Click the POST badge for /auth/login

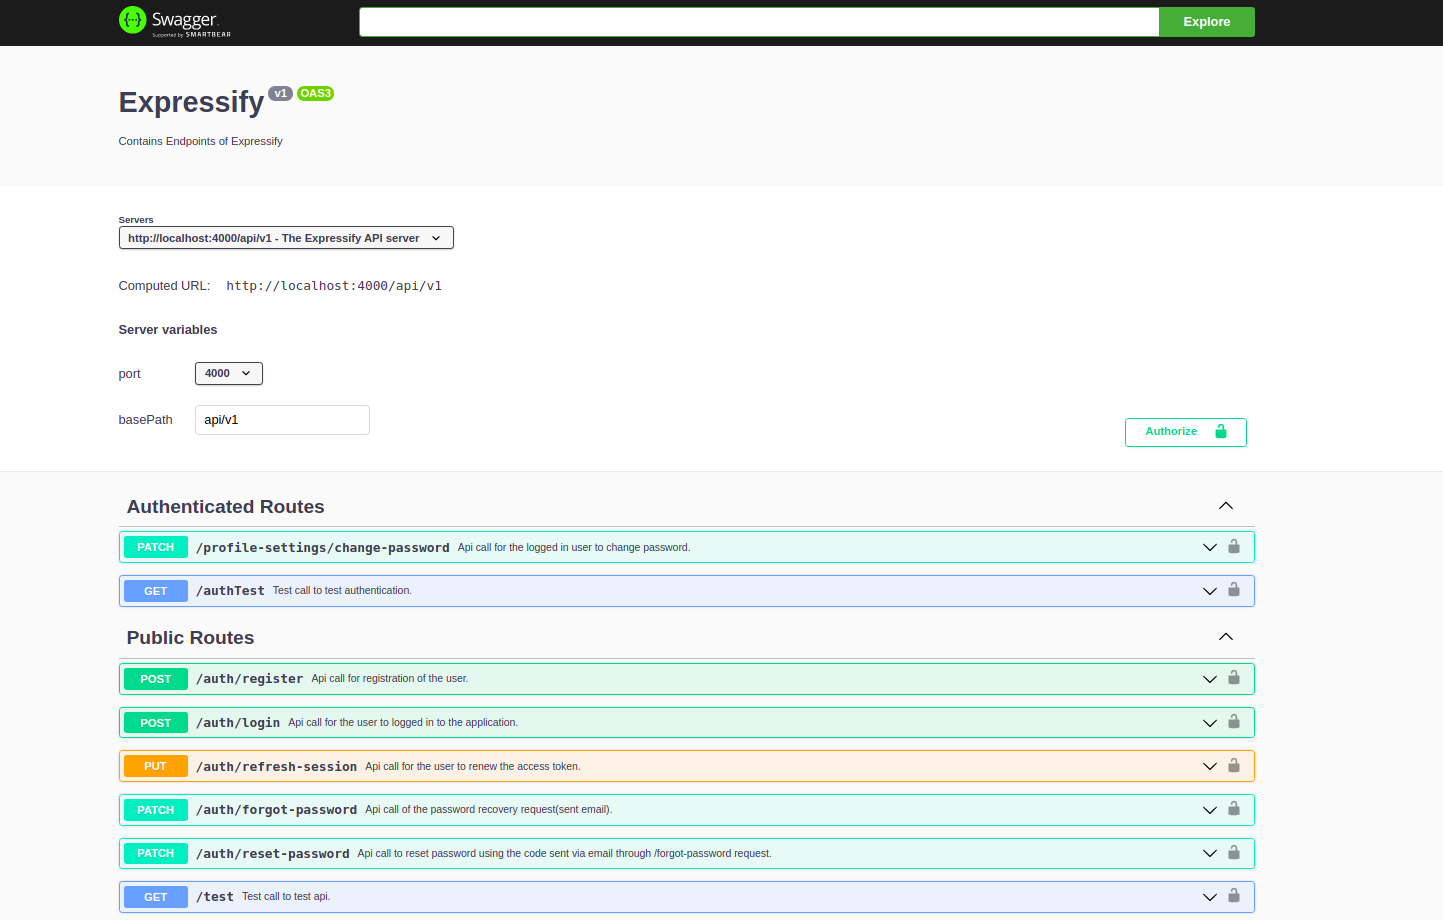pos(156,723)
